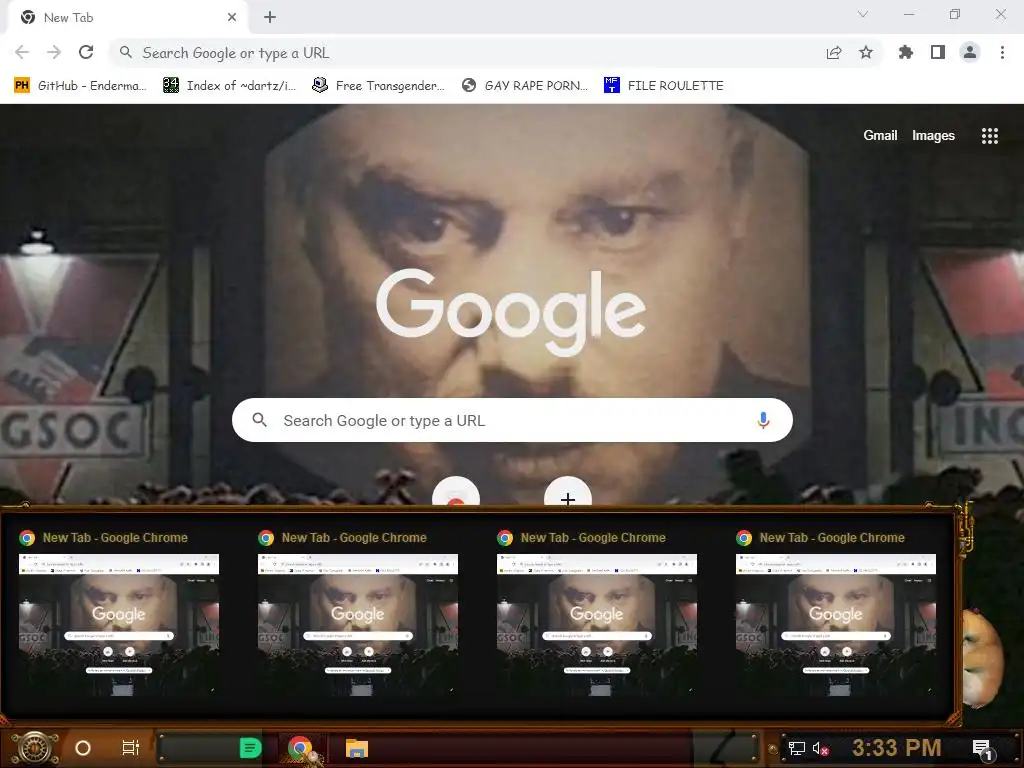Switch to third New Tab preview thumbnail
The image size is (1024, 768).
(597, 625)
